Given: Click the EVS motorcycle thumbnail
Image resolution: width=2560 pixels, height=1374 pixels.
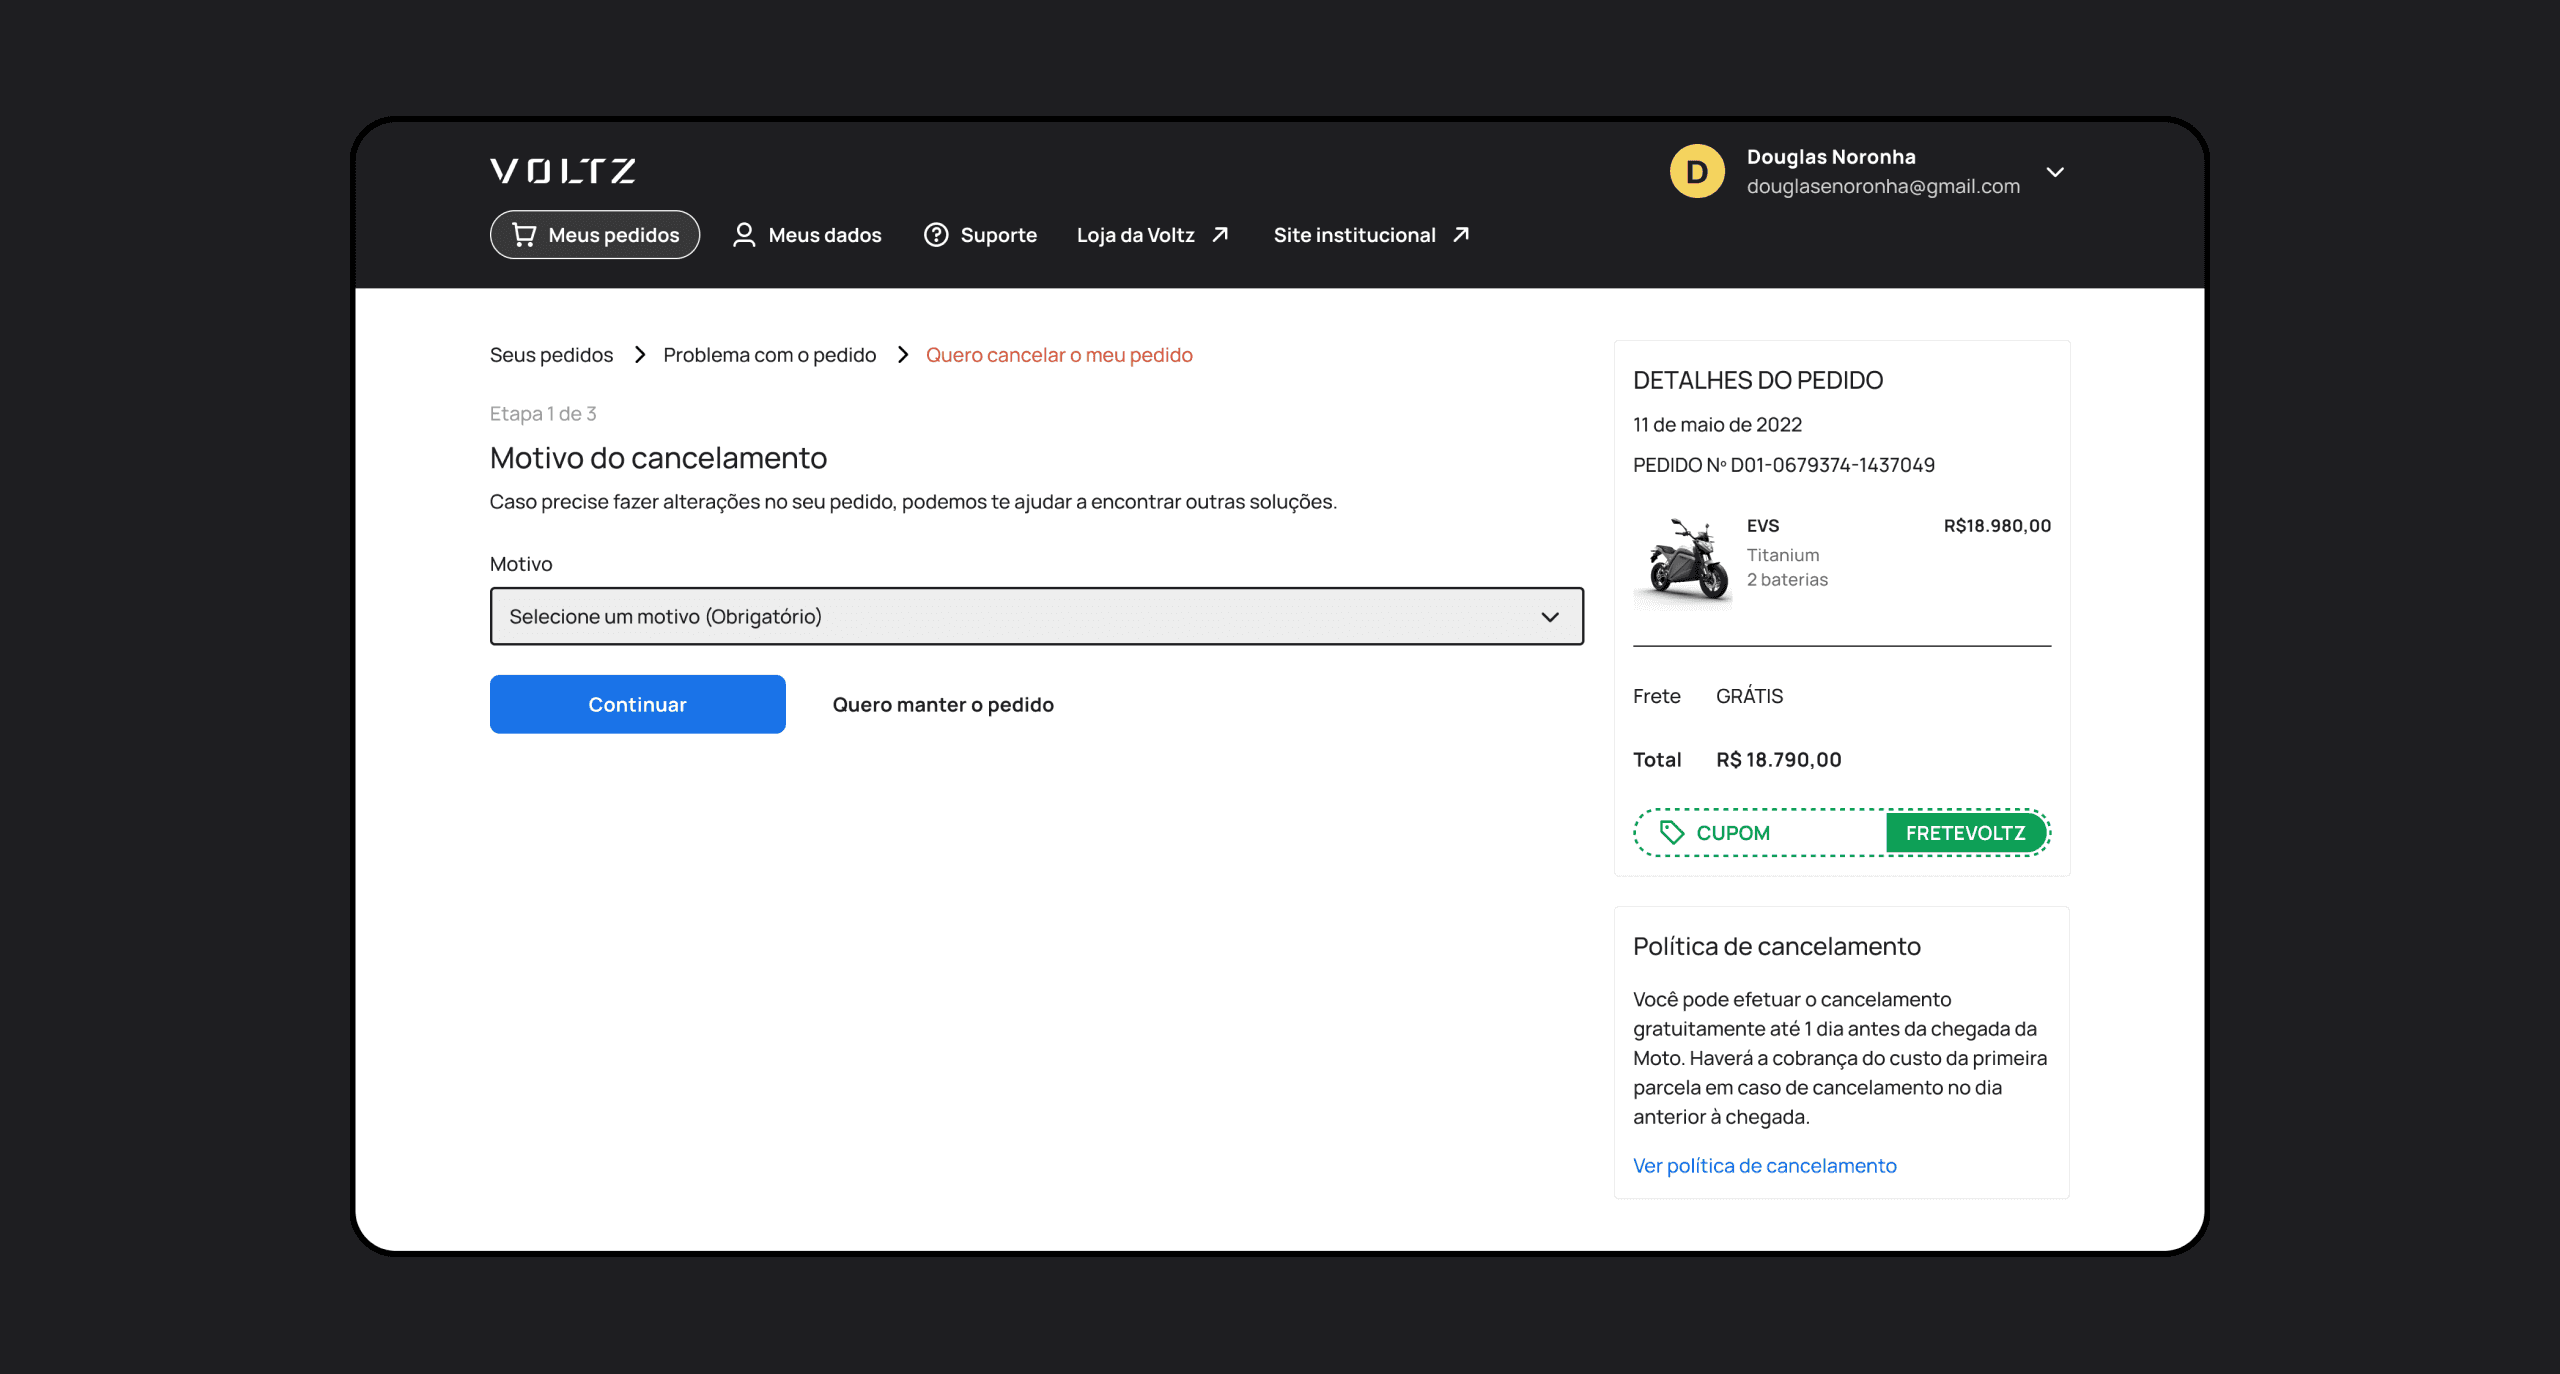Looking at the screenshot, I should point(1684,560).
